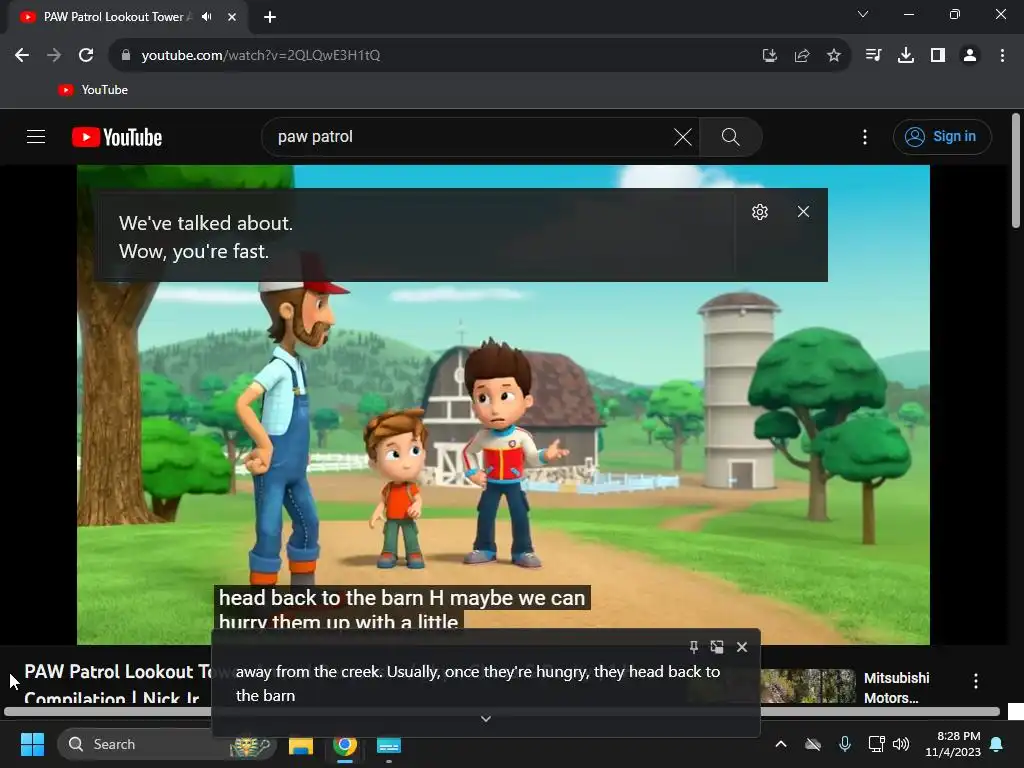This screenshot has width=1024, height=768.
Task: Install the app via address bar icon
Action: [x=770, y=56]
